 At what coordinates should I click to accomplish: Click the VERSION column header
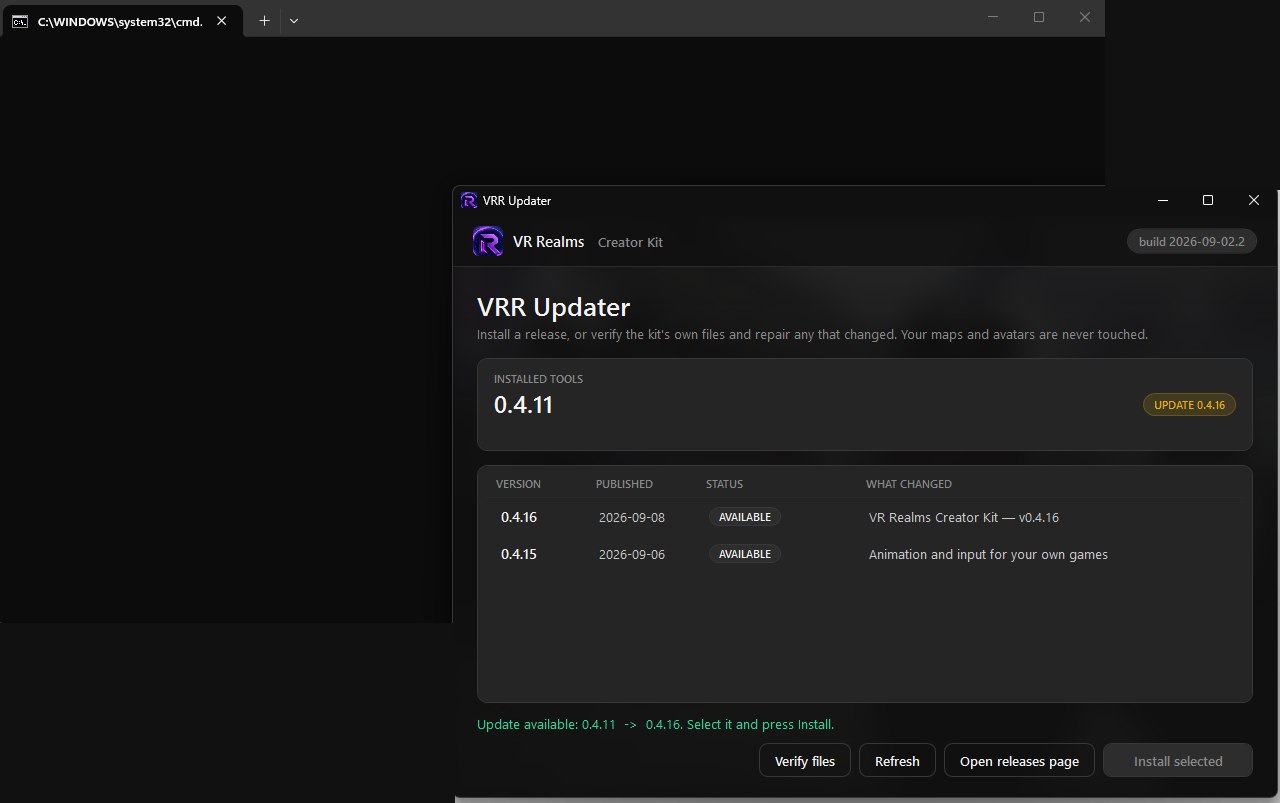coord(518,484)
